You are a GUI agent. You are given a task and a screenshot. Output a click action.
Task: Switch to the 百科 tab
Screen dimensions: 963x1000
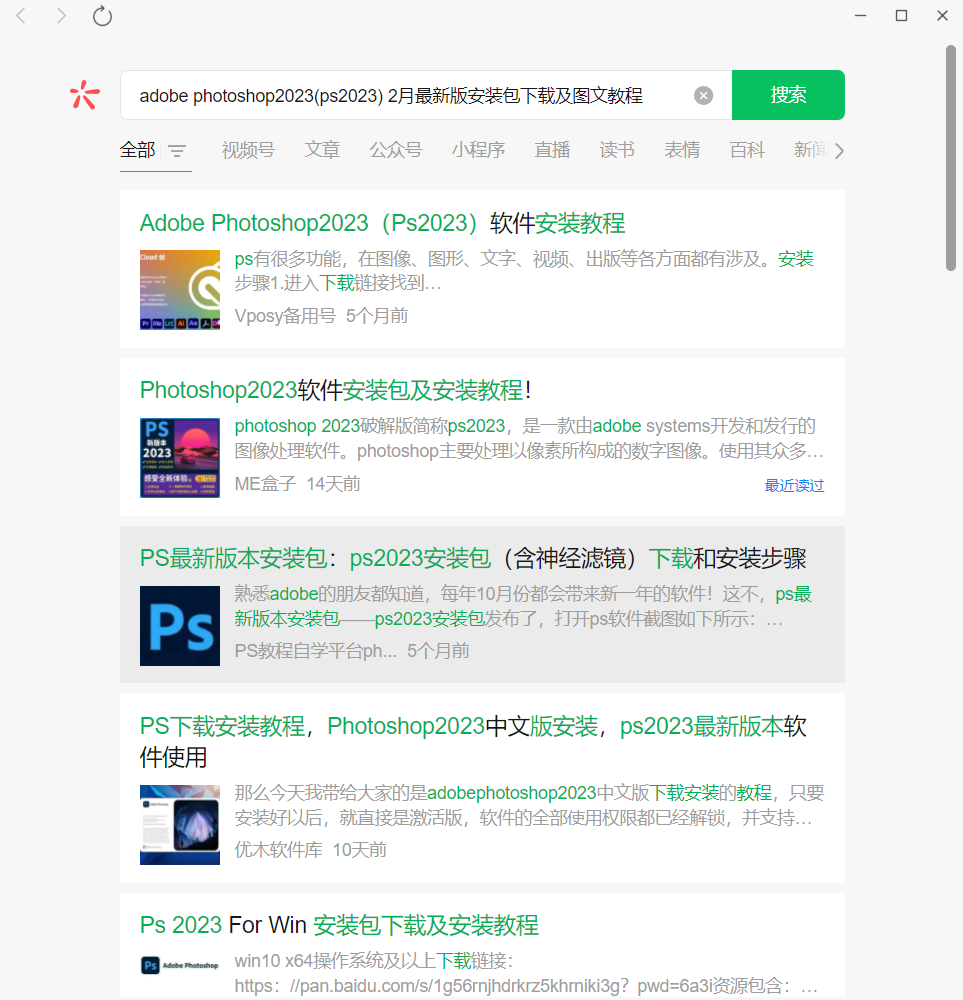747,151
